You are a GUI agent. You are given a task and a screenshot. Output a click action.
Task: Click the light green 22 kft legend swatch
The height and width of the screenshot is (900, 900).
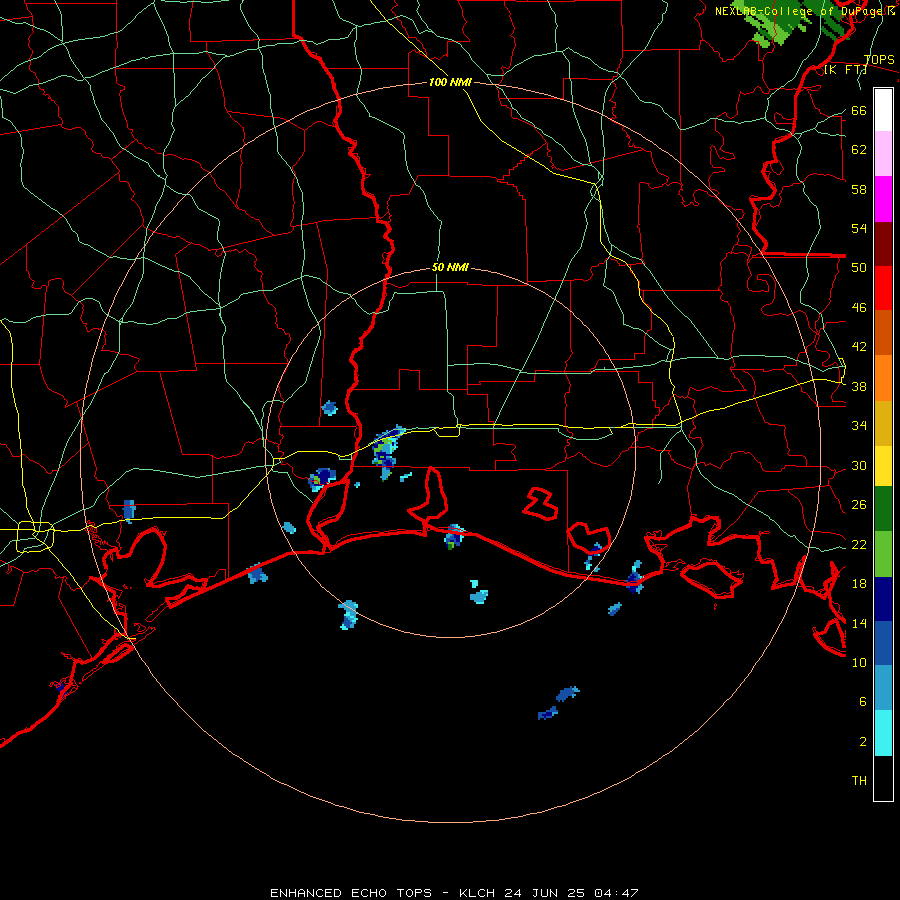coord(883,554)
